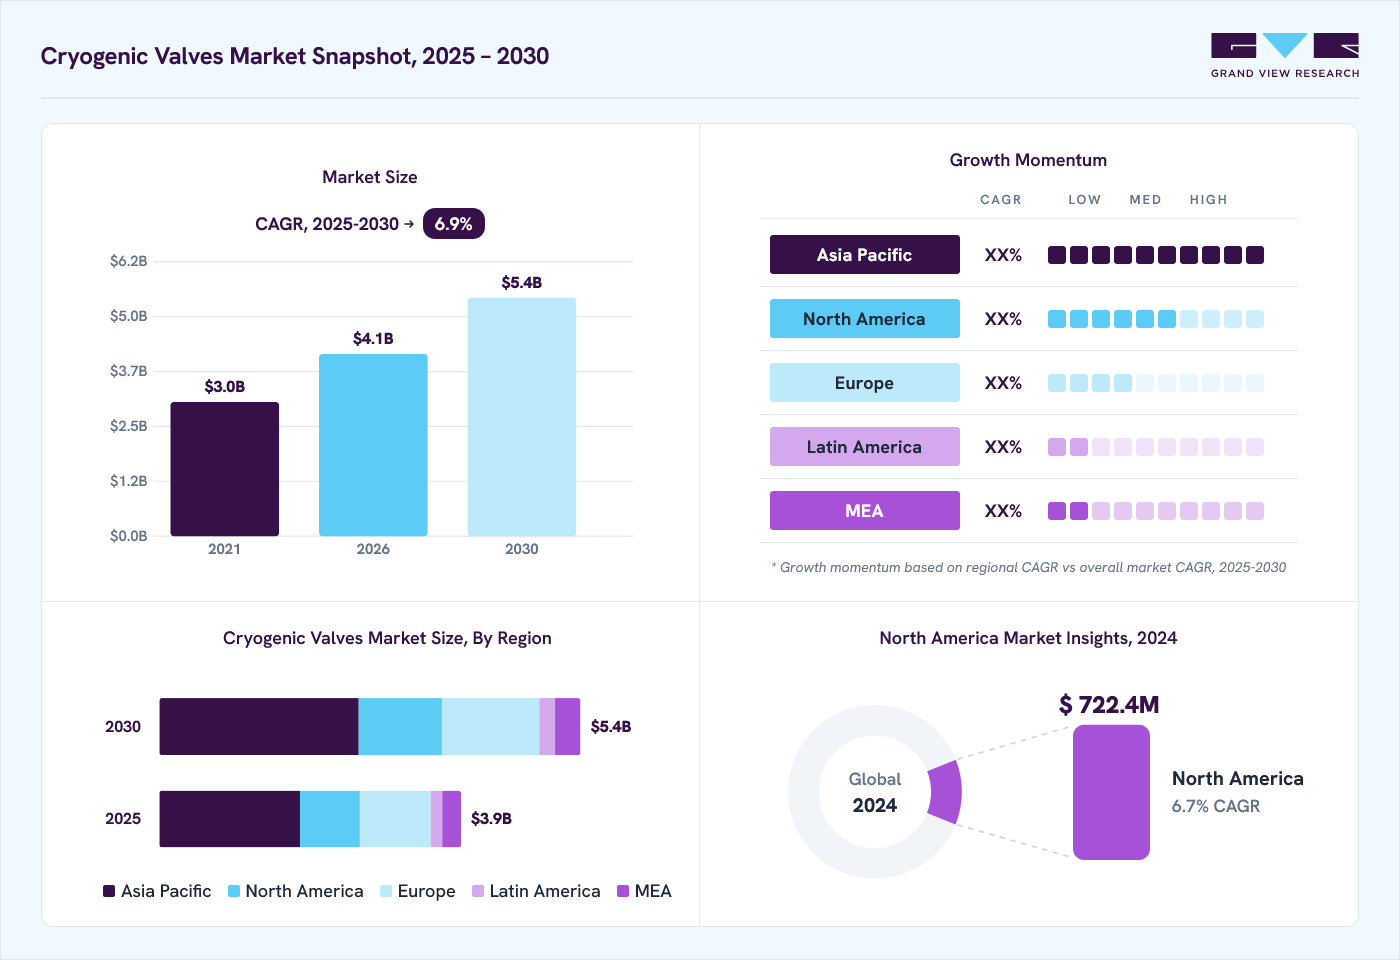Viewport: 1400px width, 960px height.
Task: Click 'North America Market Insights, 2024' heading
Action: pyautogui.click(x=1028, y=638)
